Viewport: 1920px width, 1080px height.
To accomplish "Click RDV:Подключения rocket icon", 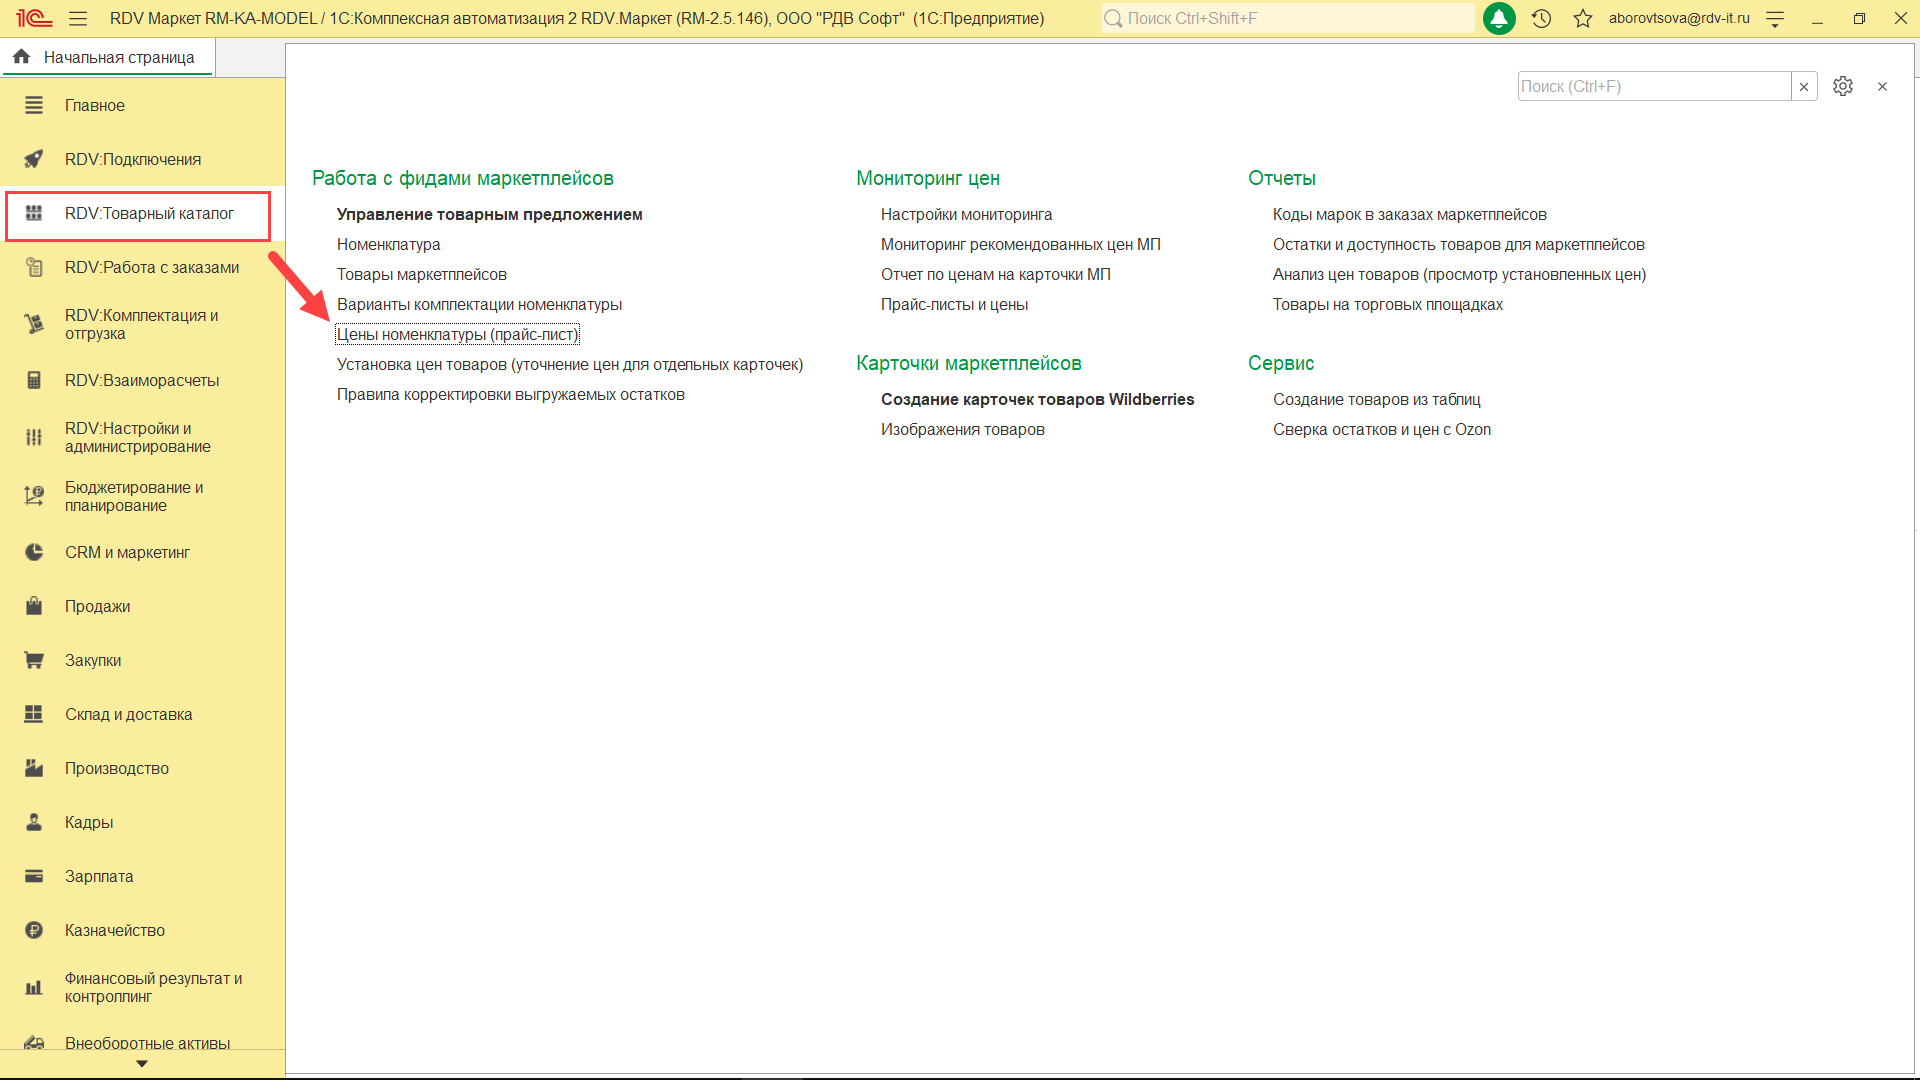I will (34, 159).
